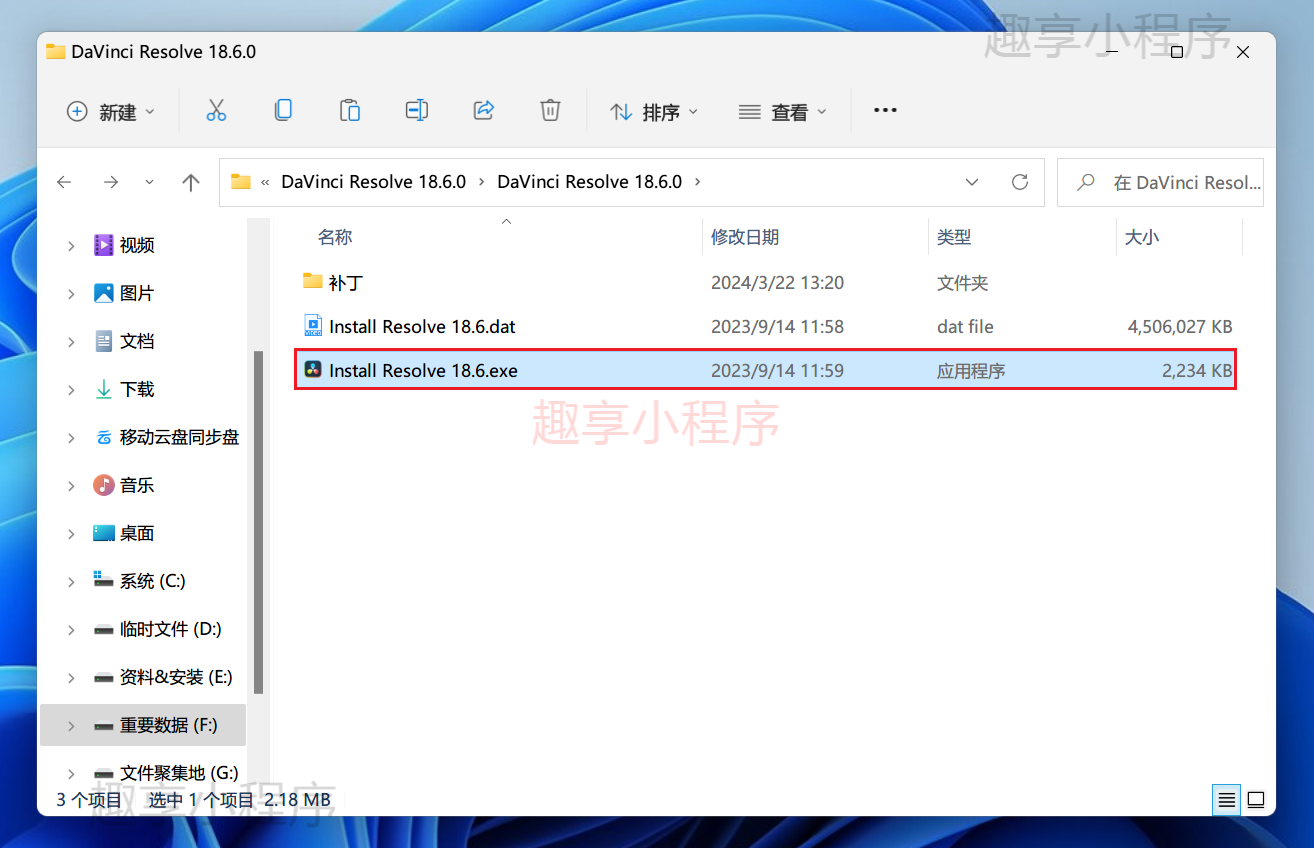Open address bar history dropdown
The image size is (1314, 848).
(x=972, y=182)
